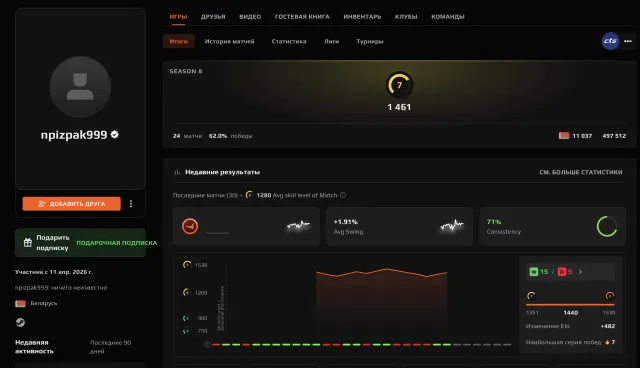Click the win streak flame icon
The image size is (640, 368).
[x=607, y=342]
